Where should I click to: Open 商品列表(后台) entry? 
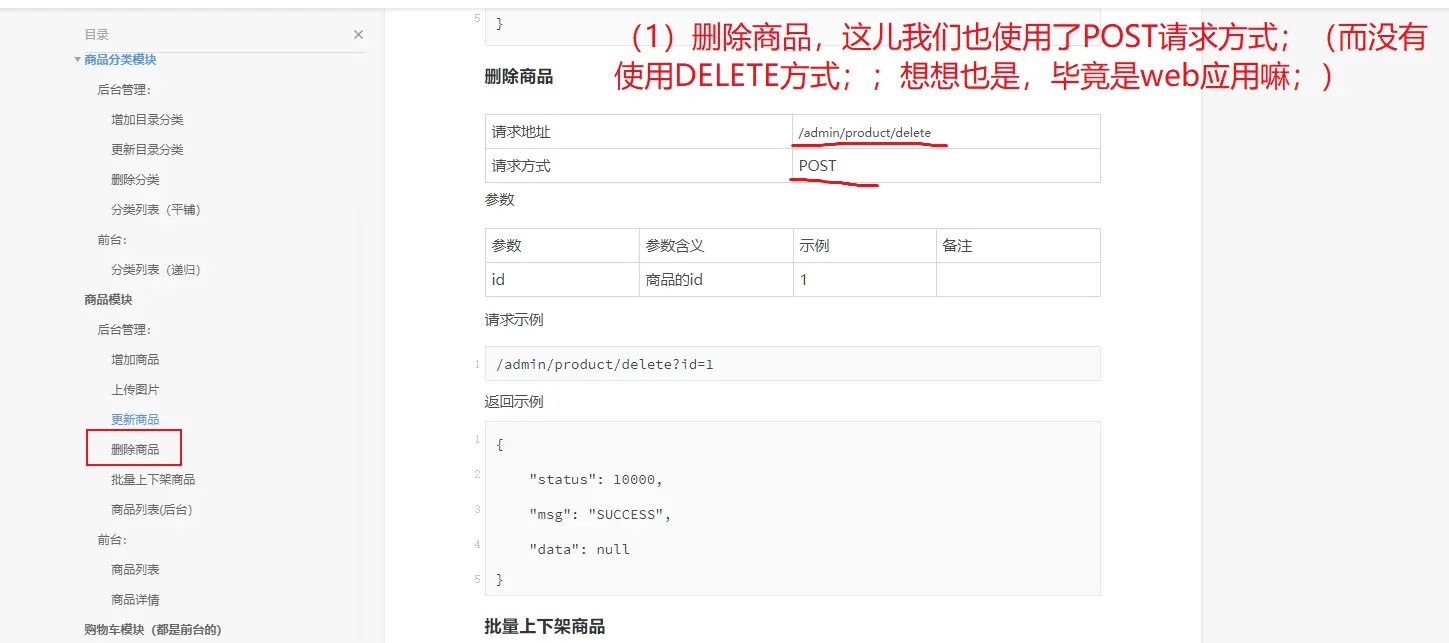[x=152, y=510]
